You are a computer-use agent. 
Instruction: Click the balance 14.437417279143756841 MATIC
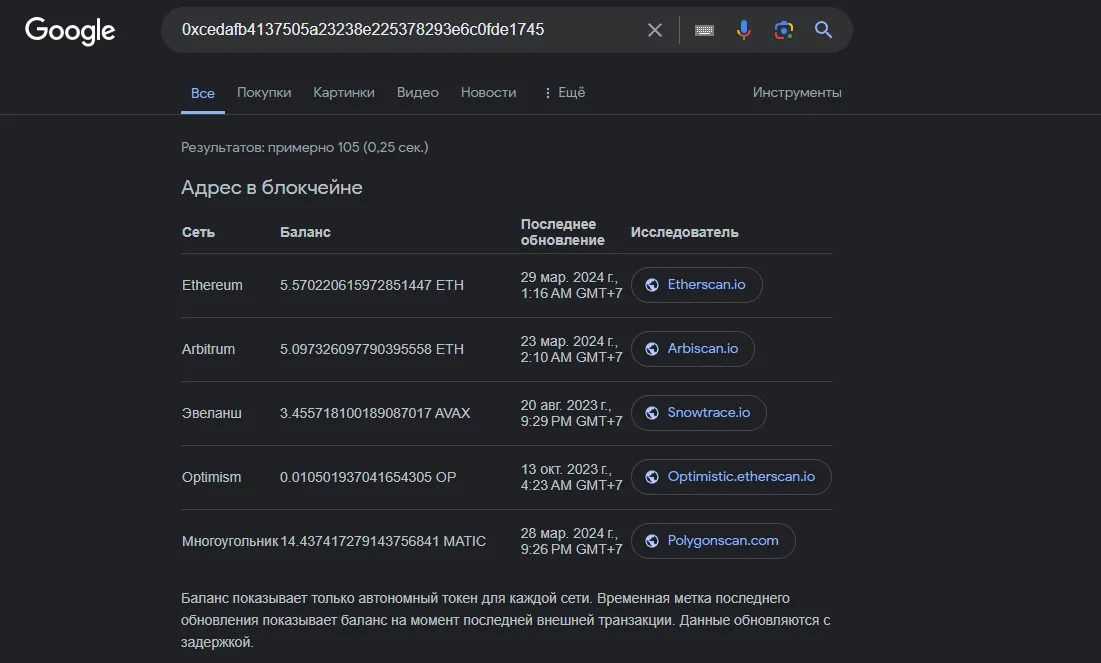383,541
